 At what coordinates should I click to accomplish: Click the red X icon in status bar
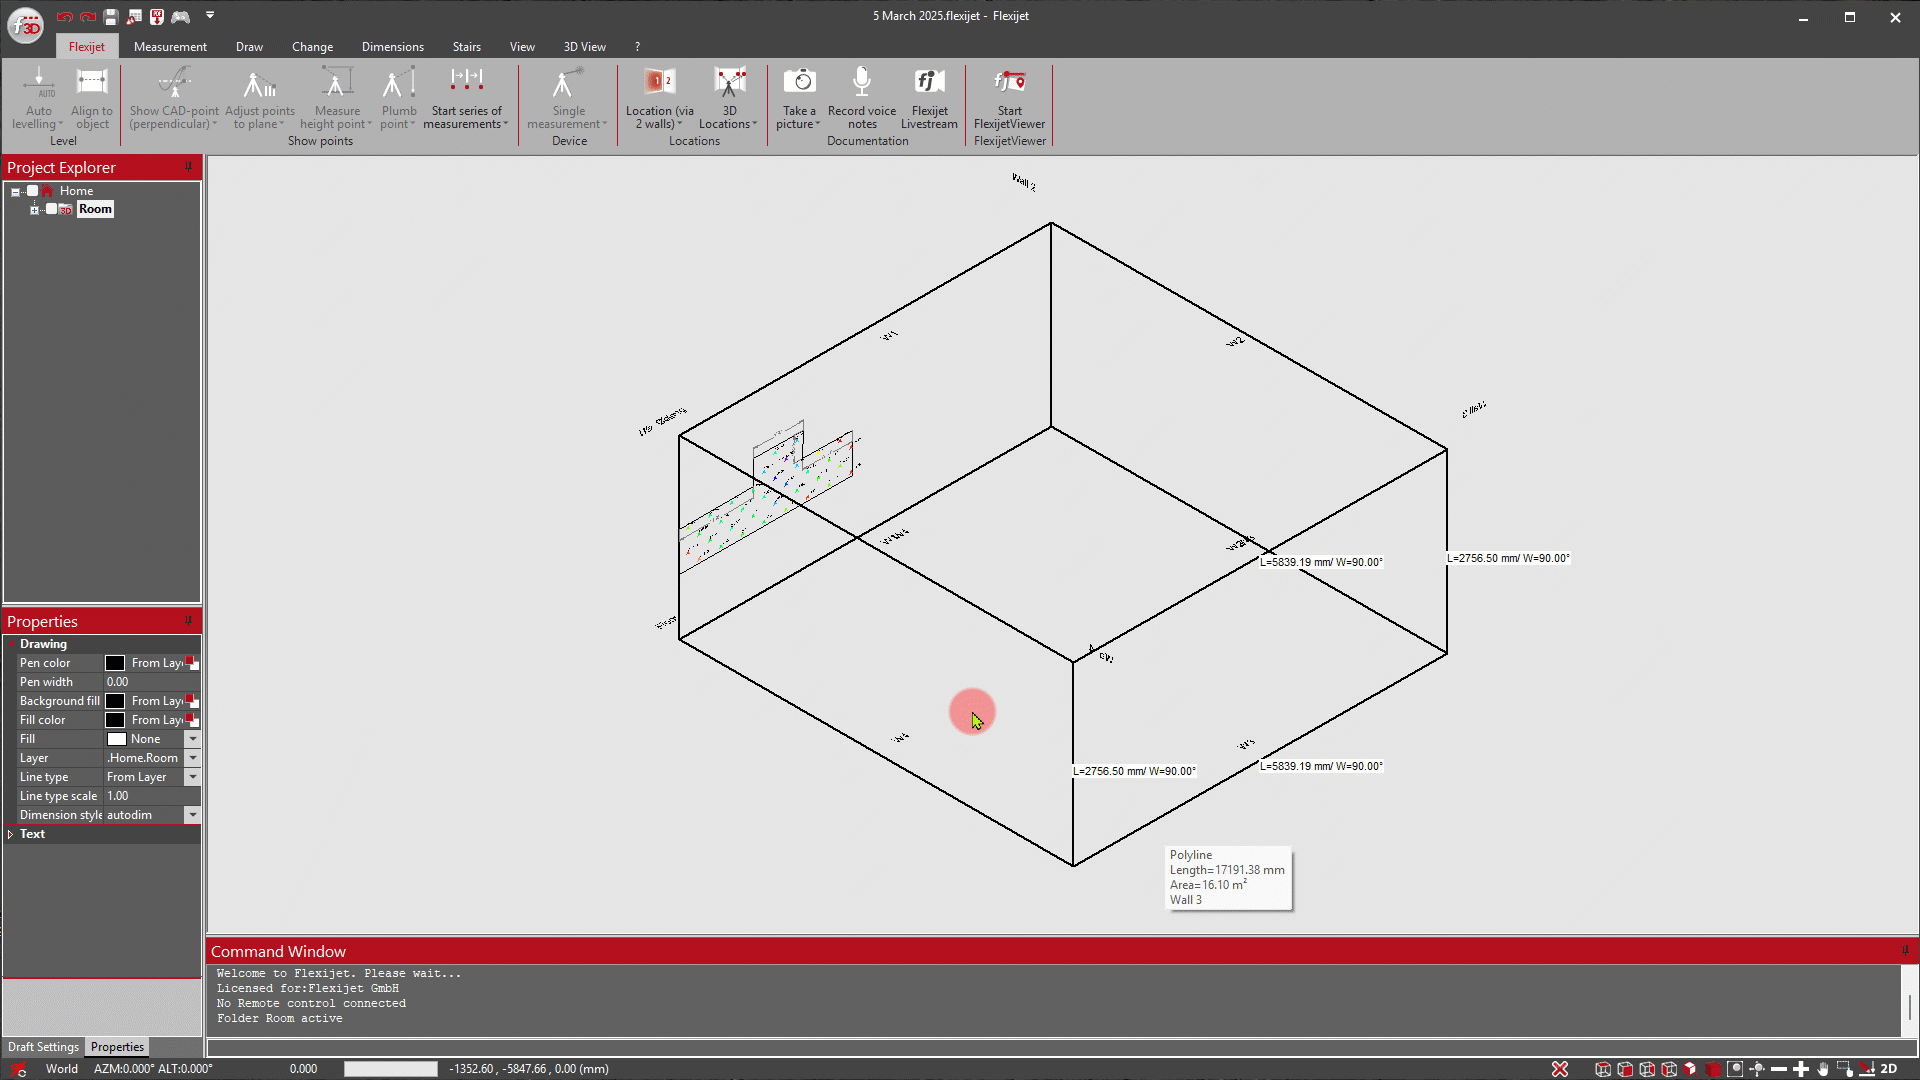1560,1069
